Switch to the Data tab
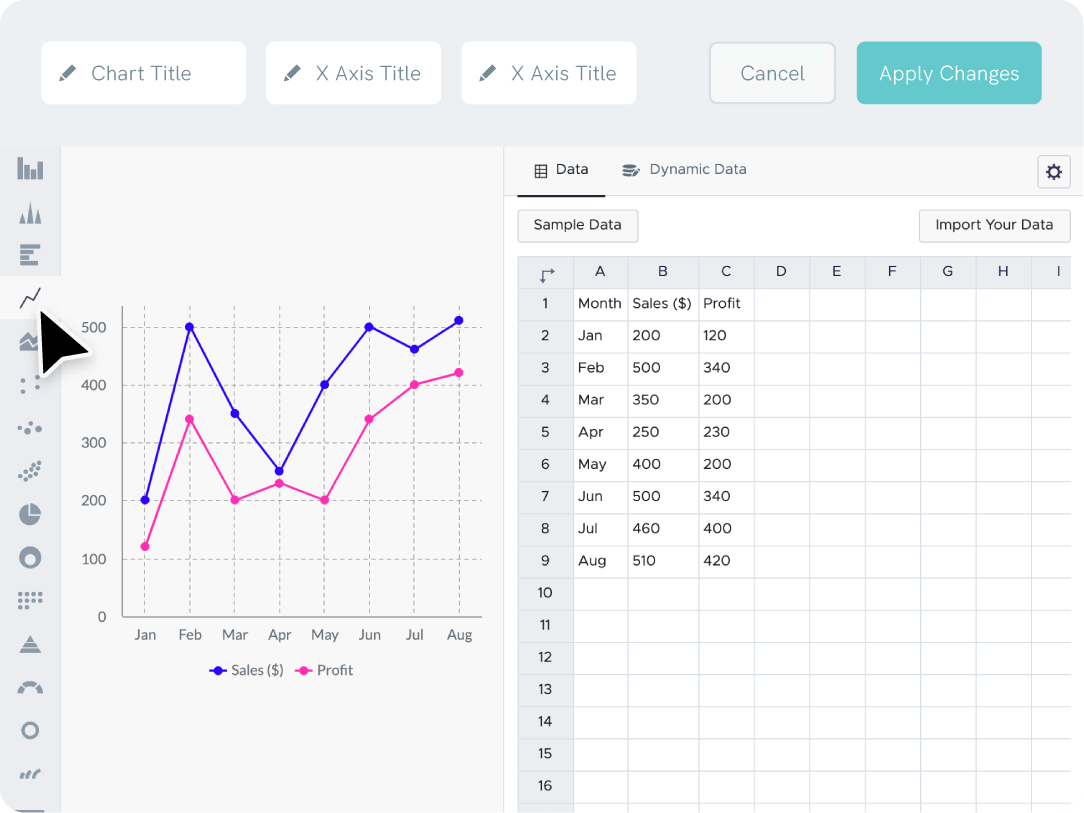Image resolution: width=1084 pixels, height=813 pixels. tap(561, 170)
